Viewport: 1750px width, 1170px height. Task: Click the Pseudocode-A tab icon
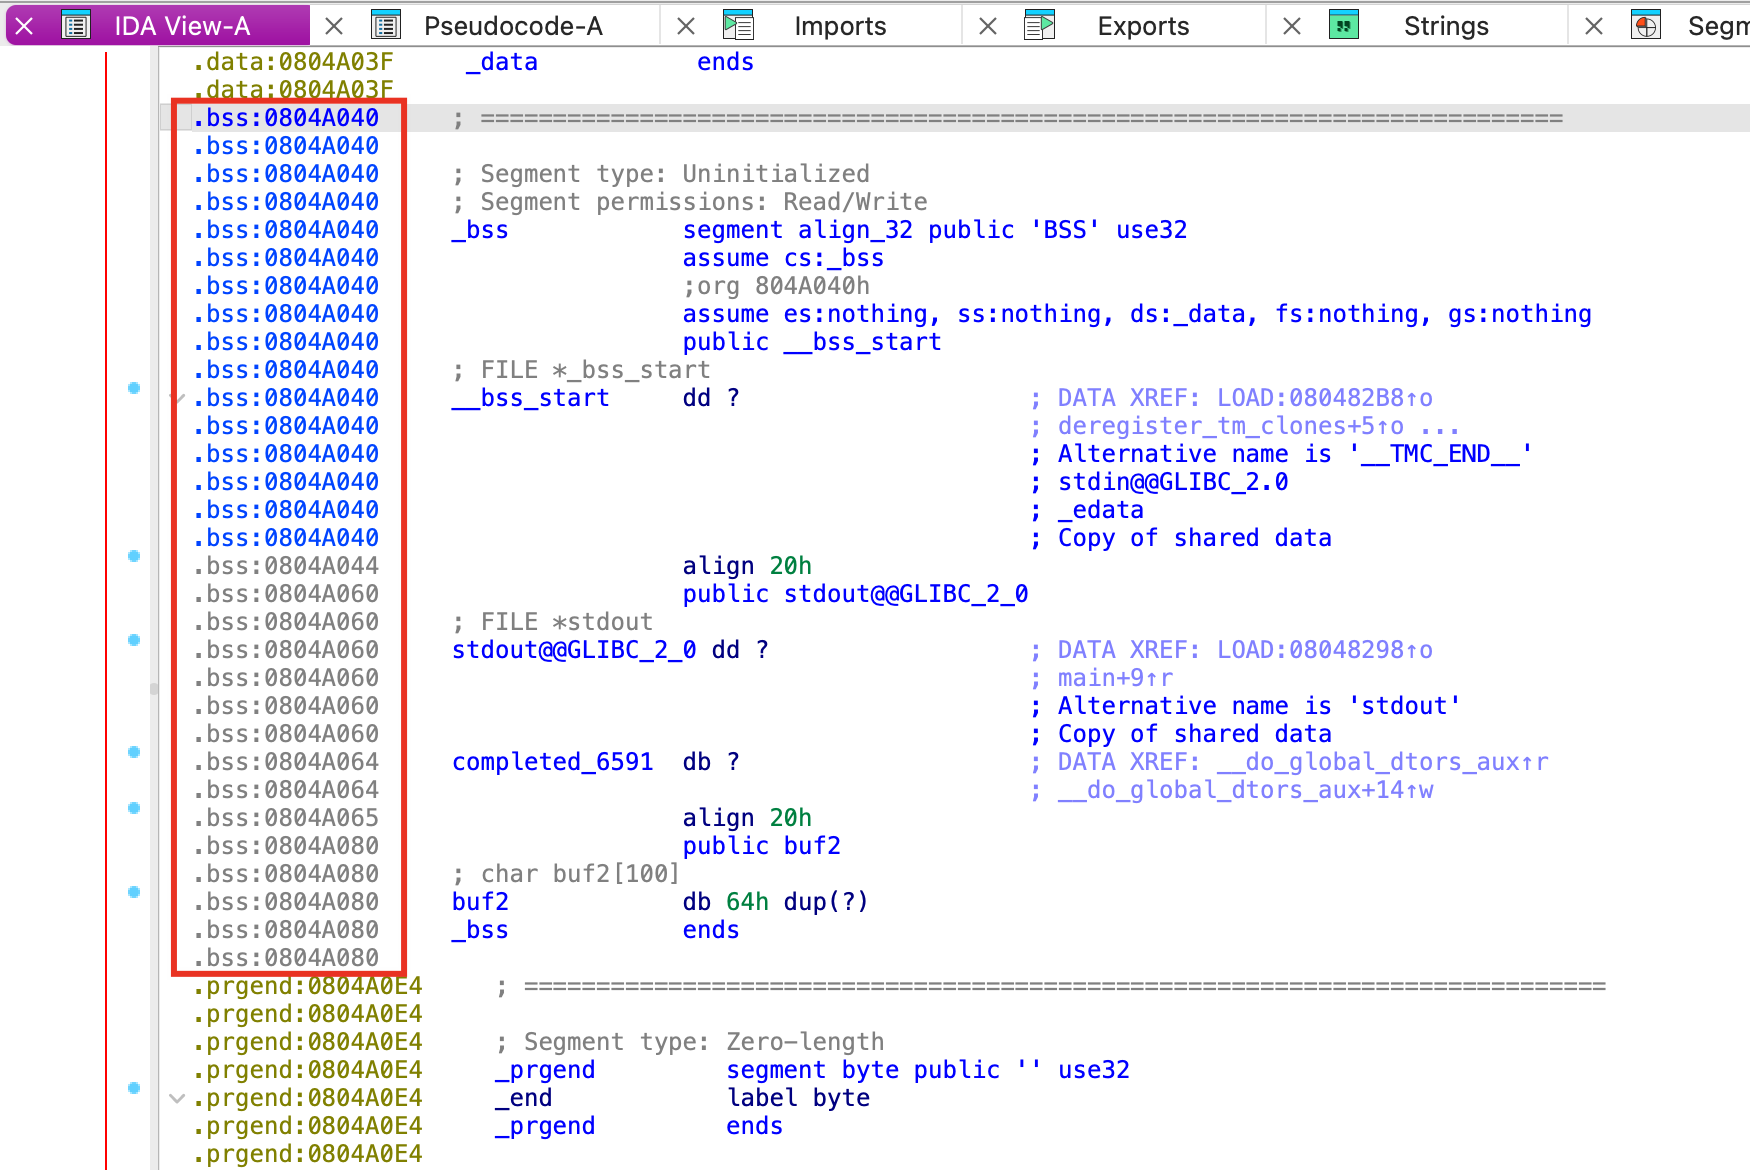tap(386, 26)
